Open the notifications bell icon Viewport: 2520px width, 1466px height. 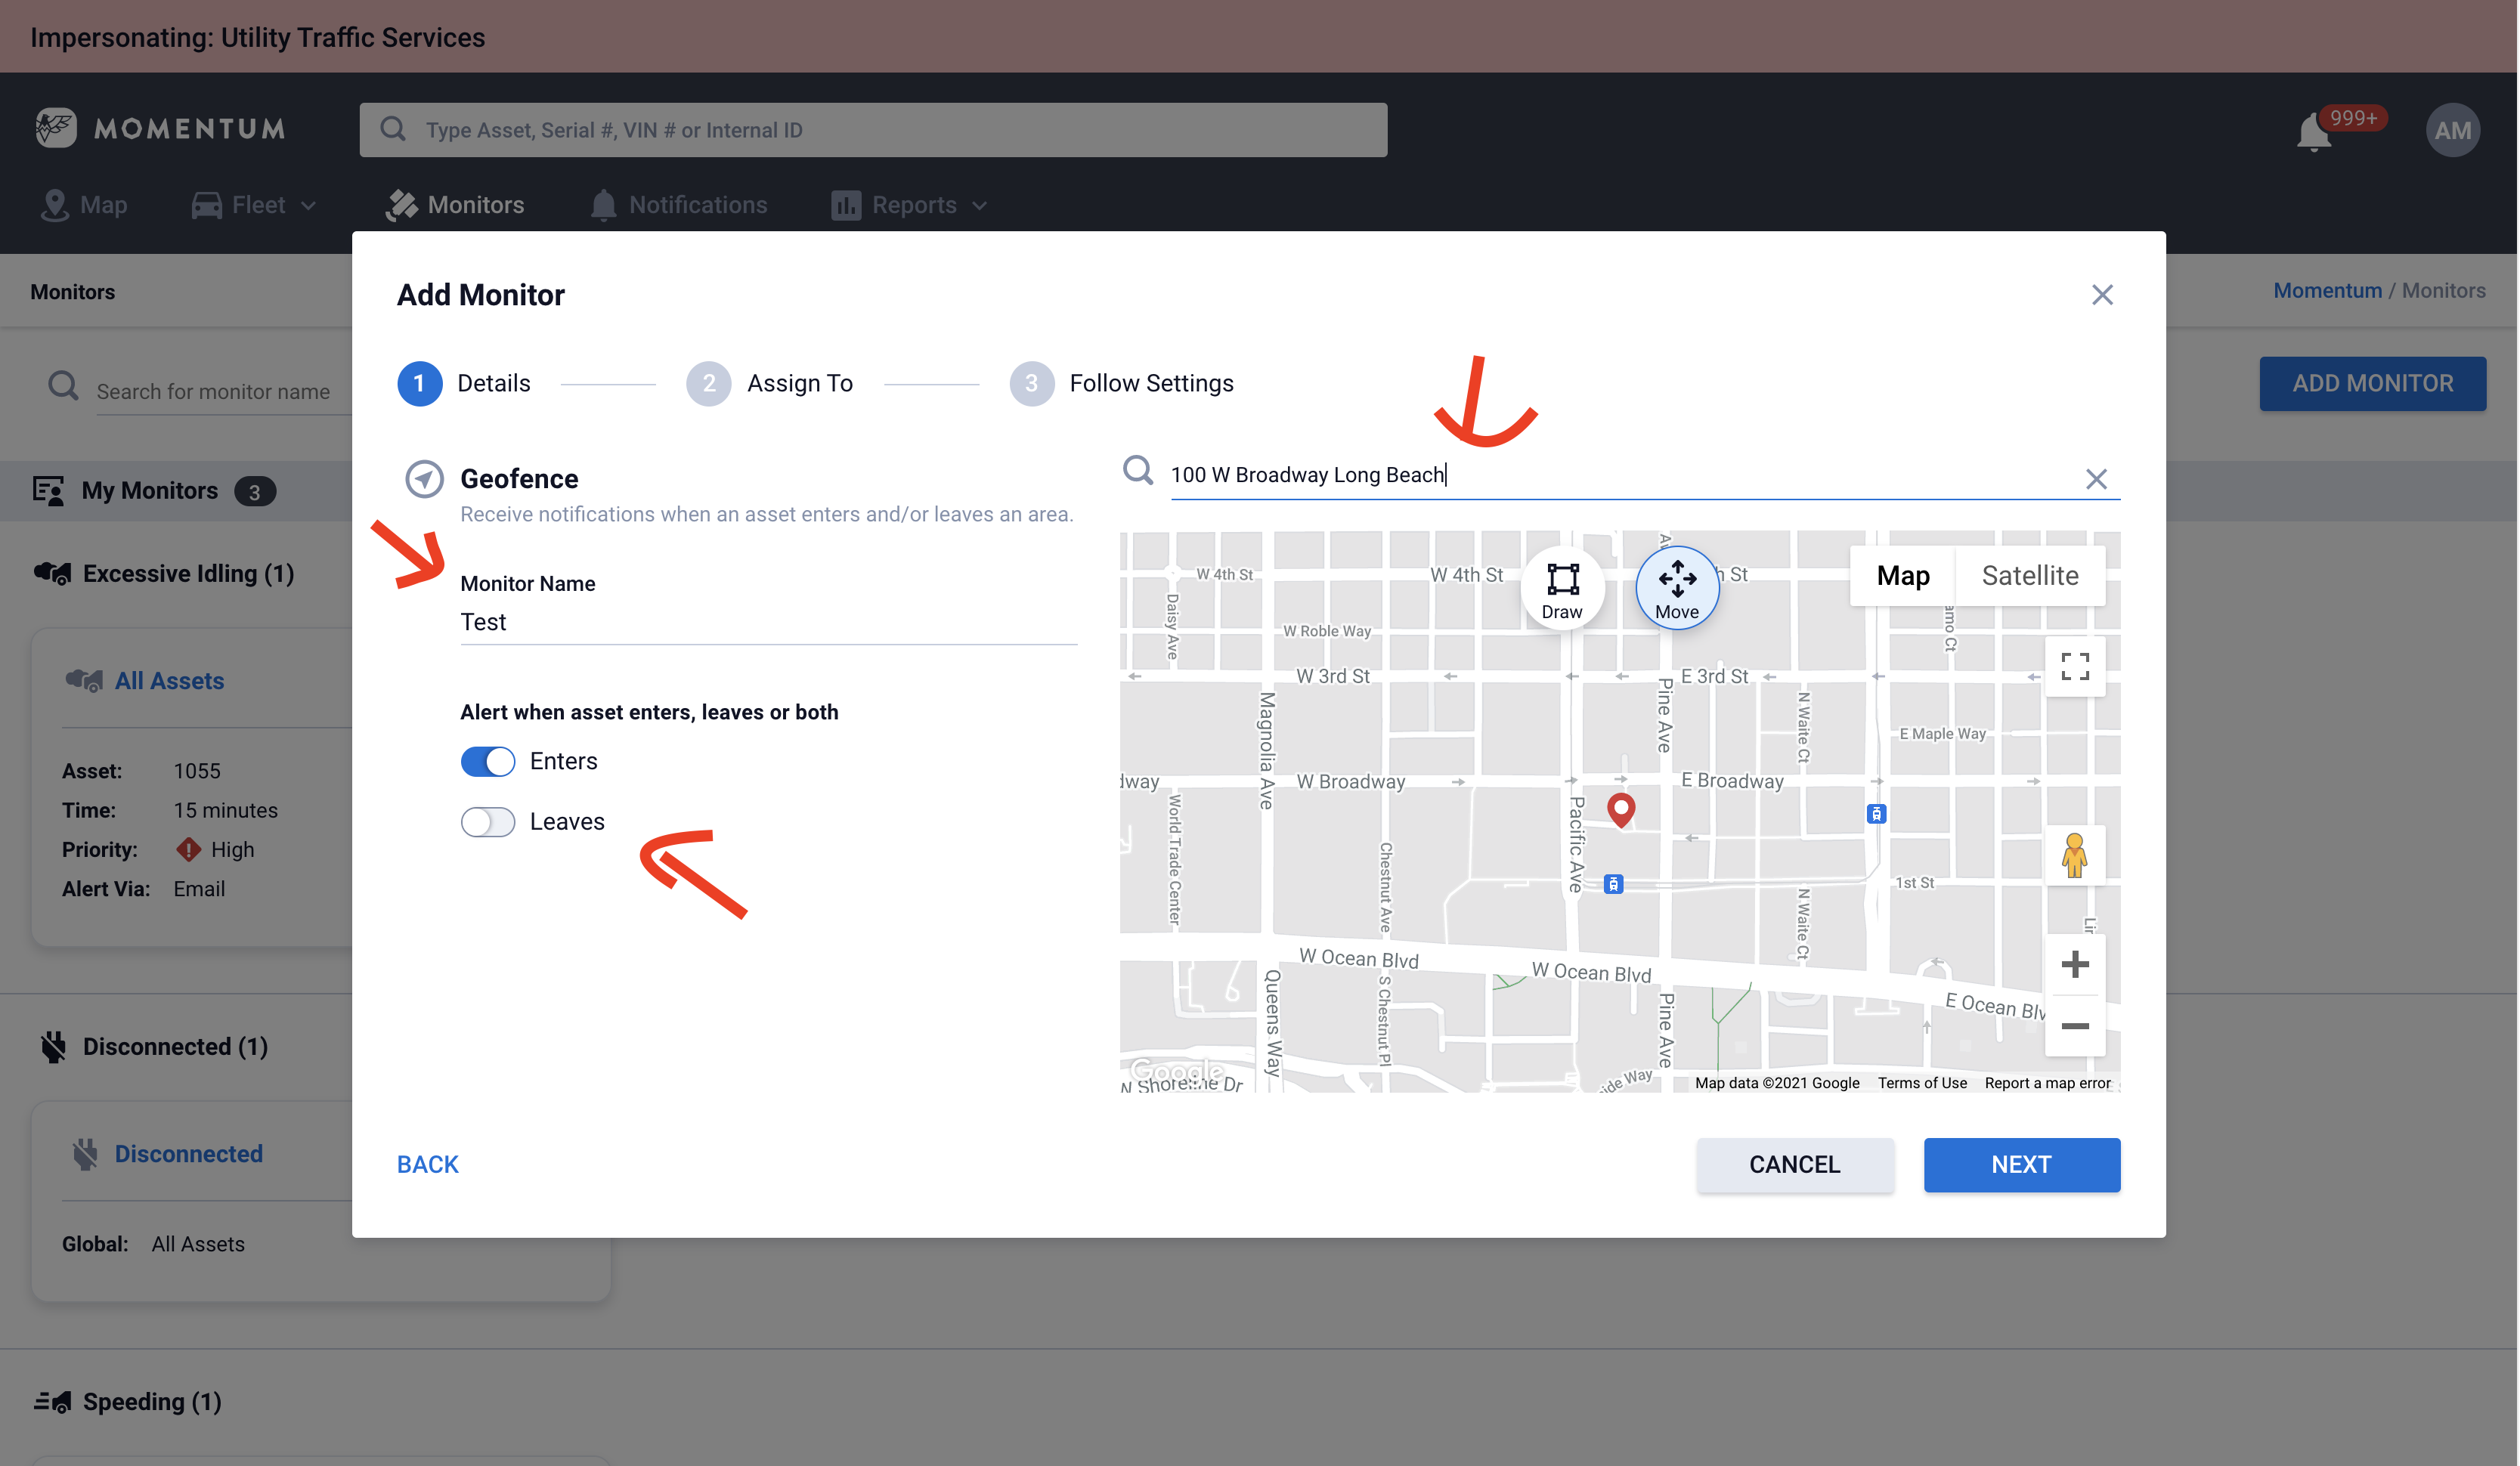(x=2313, y=132)
